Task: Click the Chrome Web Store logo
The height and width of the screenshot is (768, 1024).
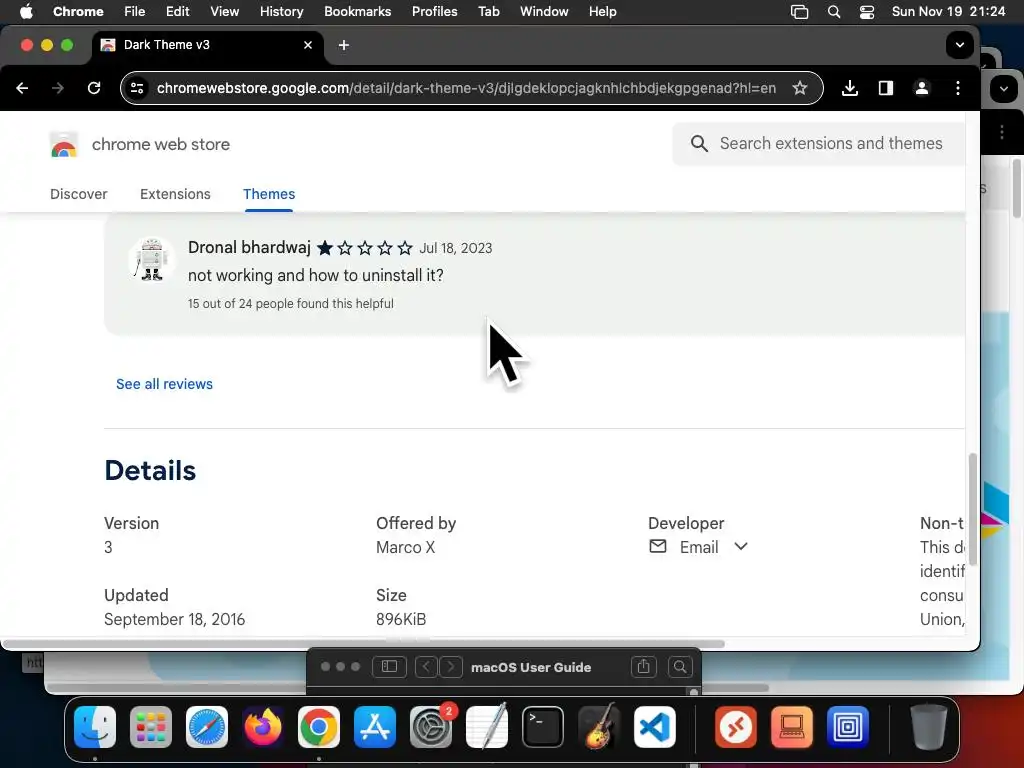Action: tap(64, 144)
